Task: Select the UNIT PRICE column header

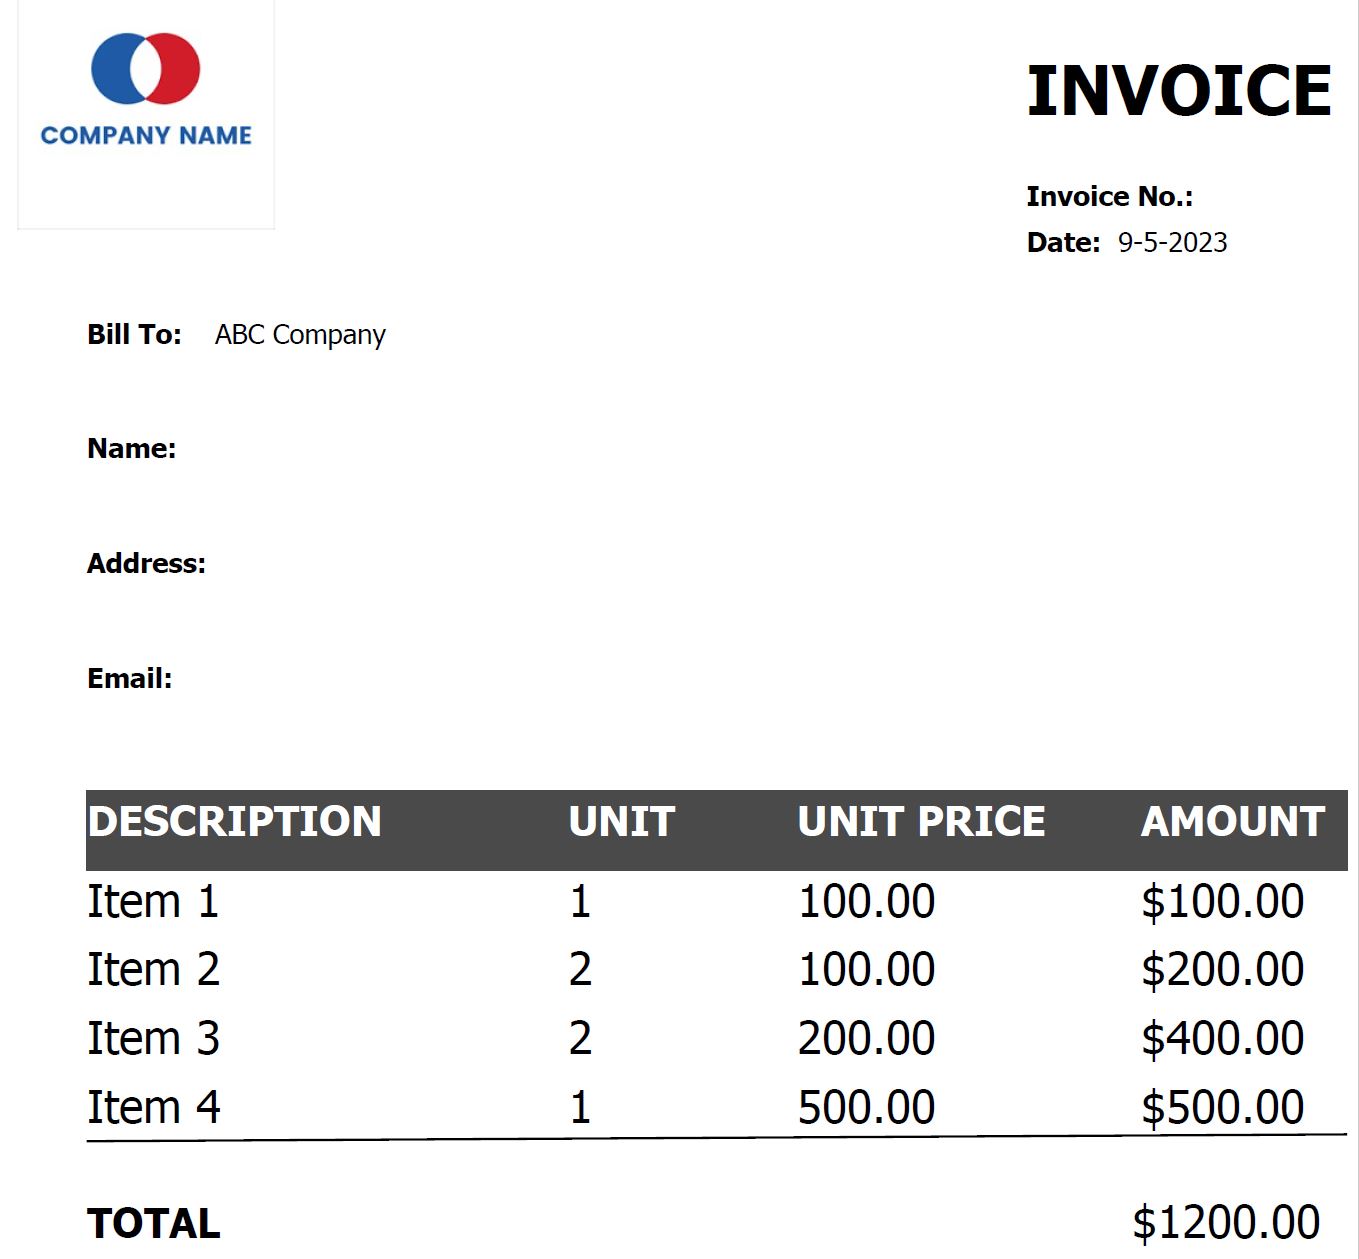Action: click(x=921, y=821)
